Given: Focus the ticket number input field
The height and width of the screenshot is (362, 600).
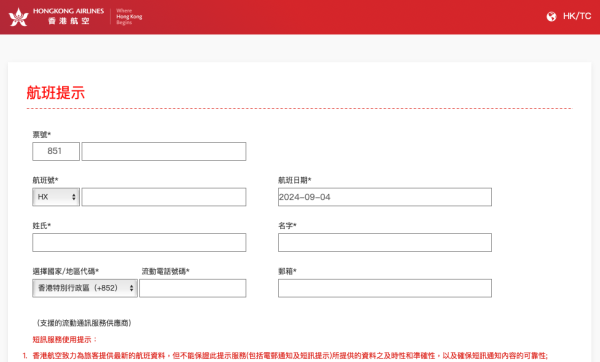Looking at the screenshot, I should [x=164, y=151].
